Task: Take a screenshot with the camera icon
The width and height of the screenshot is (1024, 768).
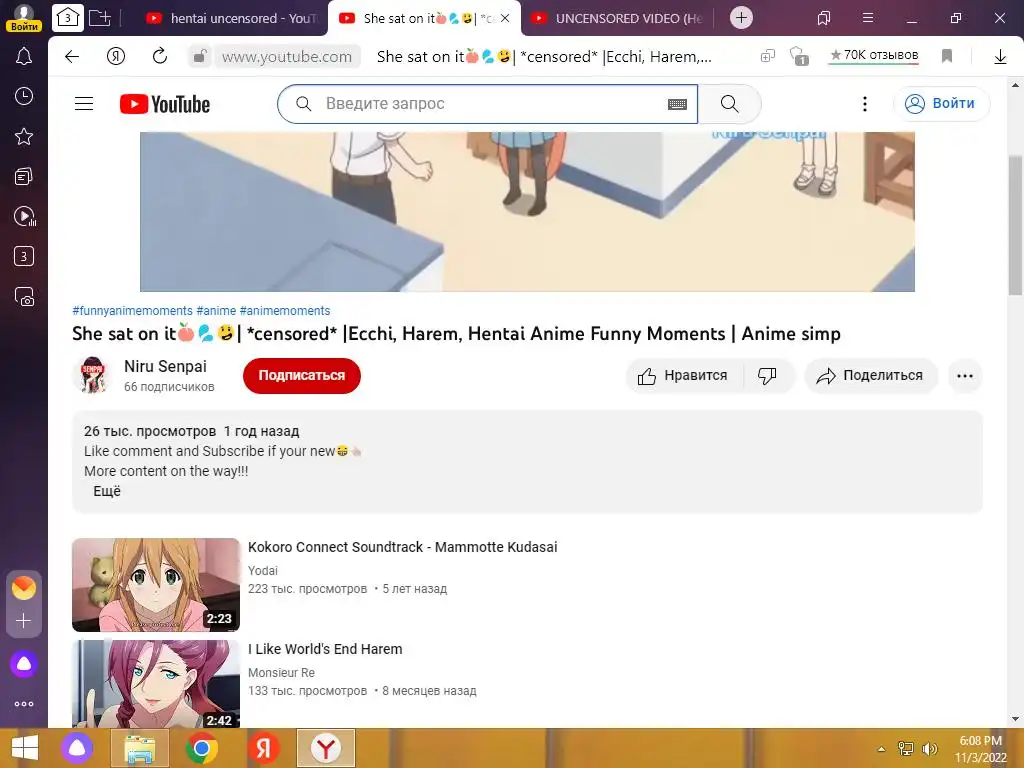Action: tap(24, 296)
